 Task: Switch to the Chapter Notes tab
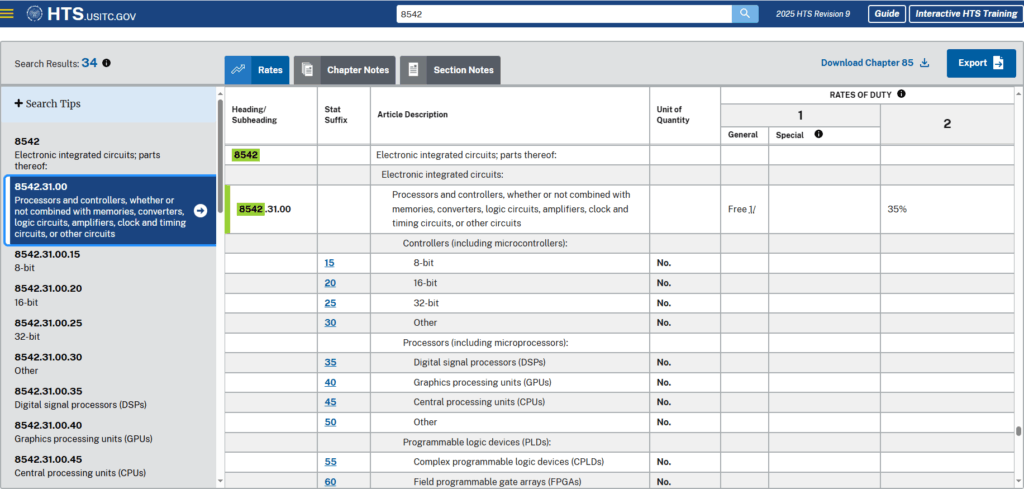coord(345,70)
